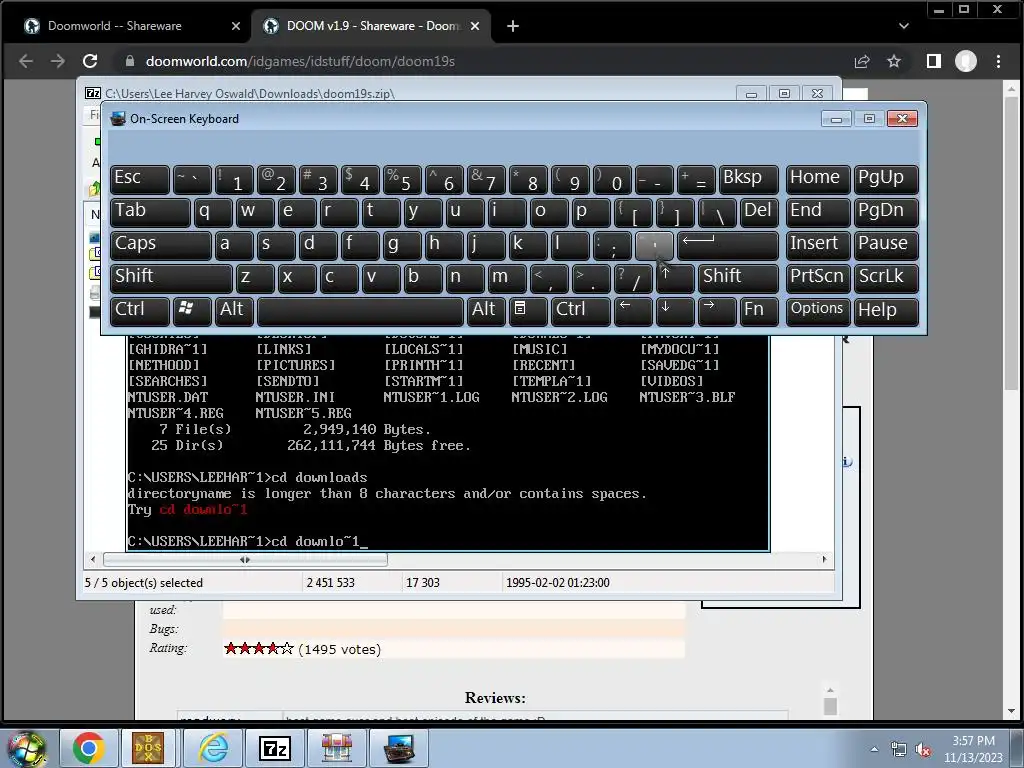Click the reviews scrollbar up arrow
This screenshot has height=768, width=1024.
(830, 690)
